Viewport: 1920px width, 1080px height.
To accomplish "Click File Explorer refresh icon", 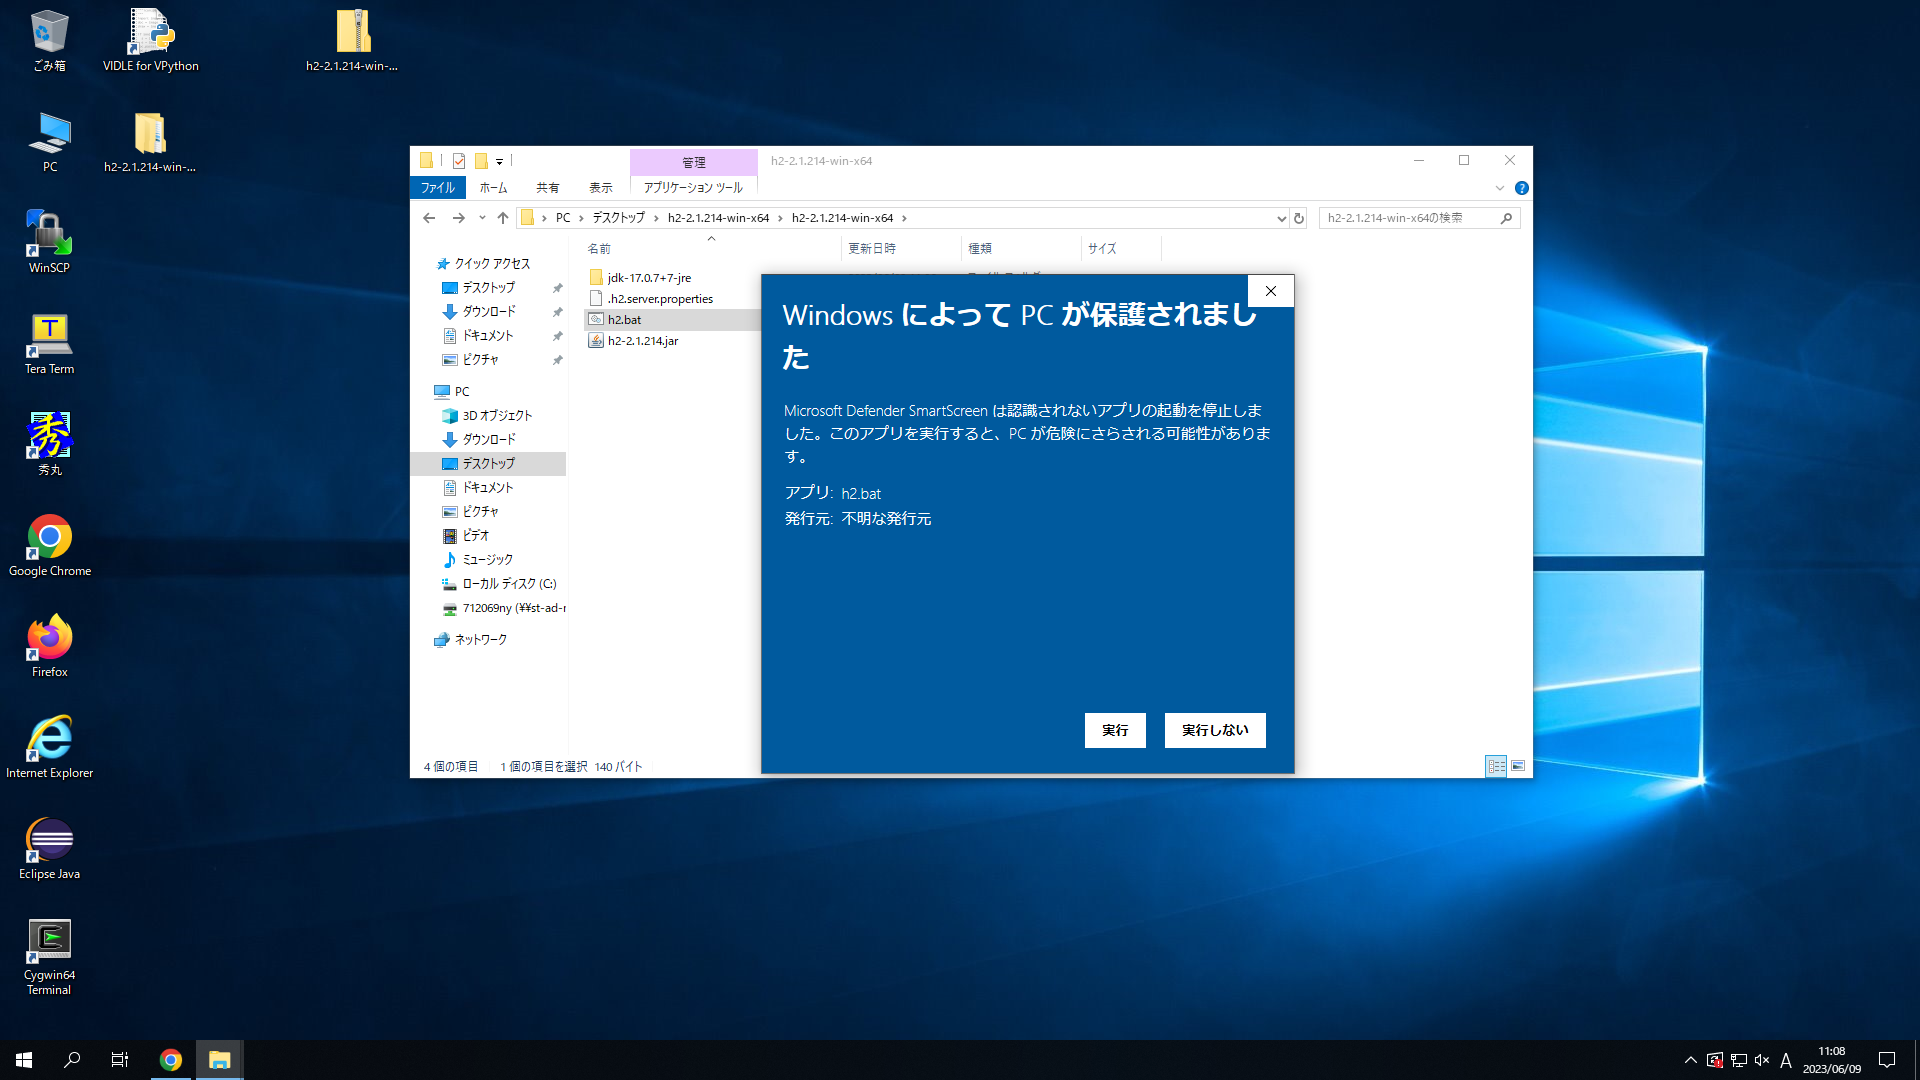I will 1299,218.
